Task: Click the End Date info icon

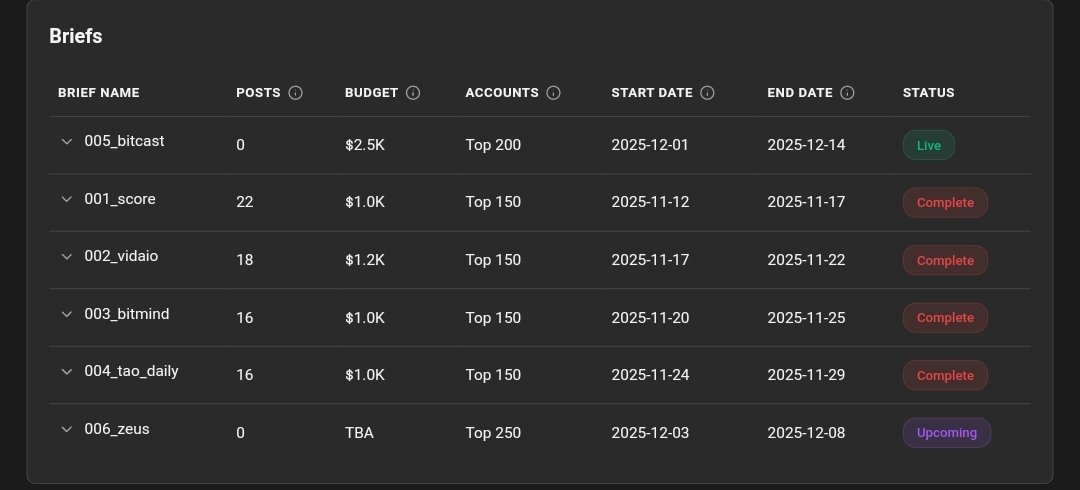Action: click(847, 93)
